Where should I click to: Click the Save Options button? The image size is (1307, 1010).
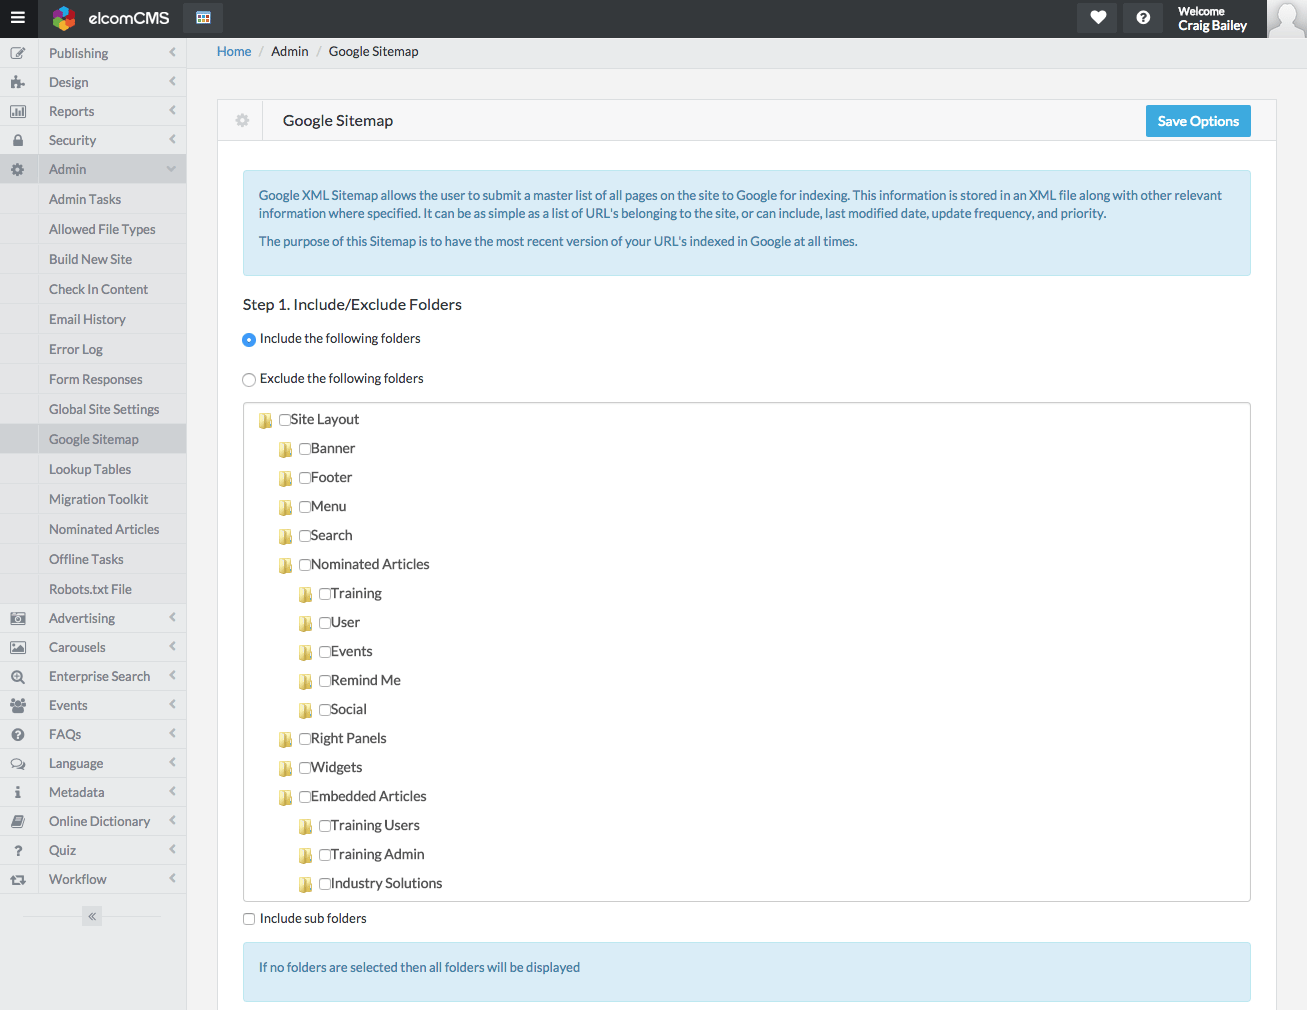[1198, 120]
